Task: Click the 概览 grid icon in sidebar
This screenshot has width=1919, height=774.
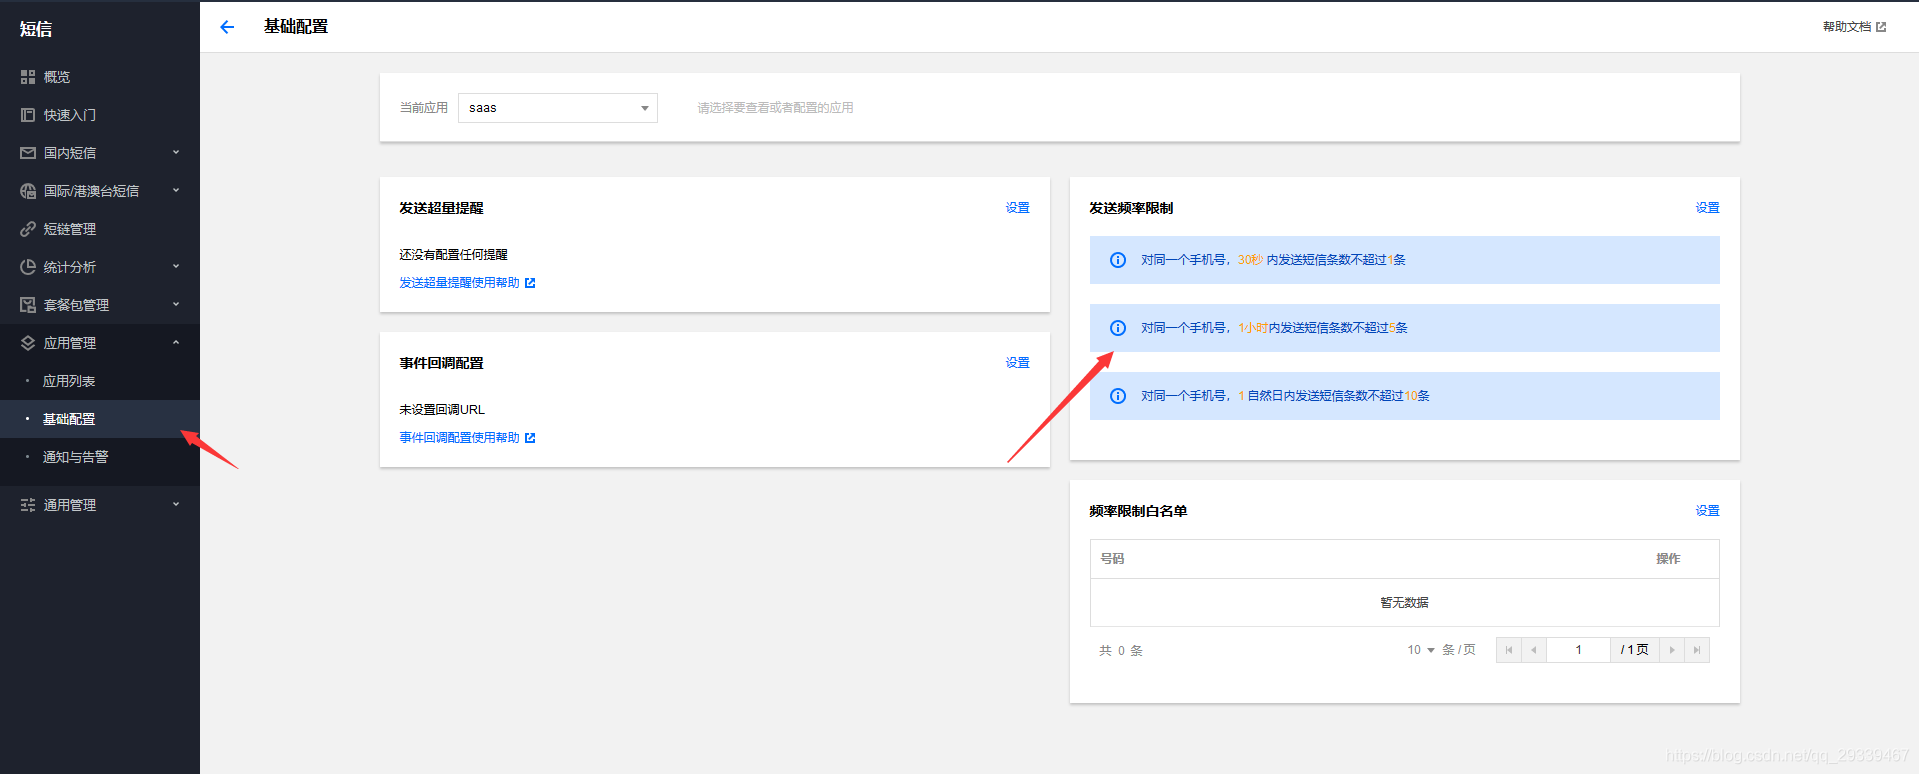Action: click(x=28, y=77)
